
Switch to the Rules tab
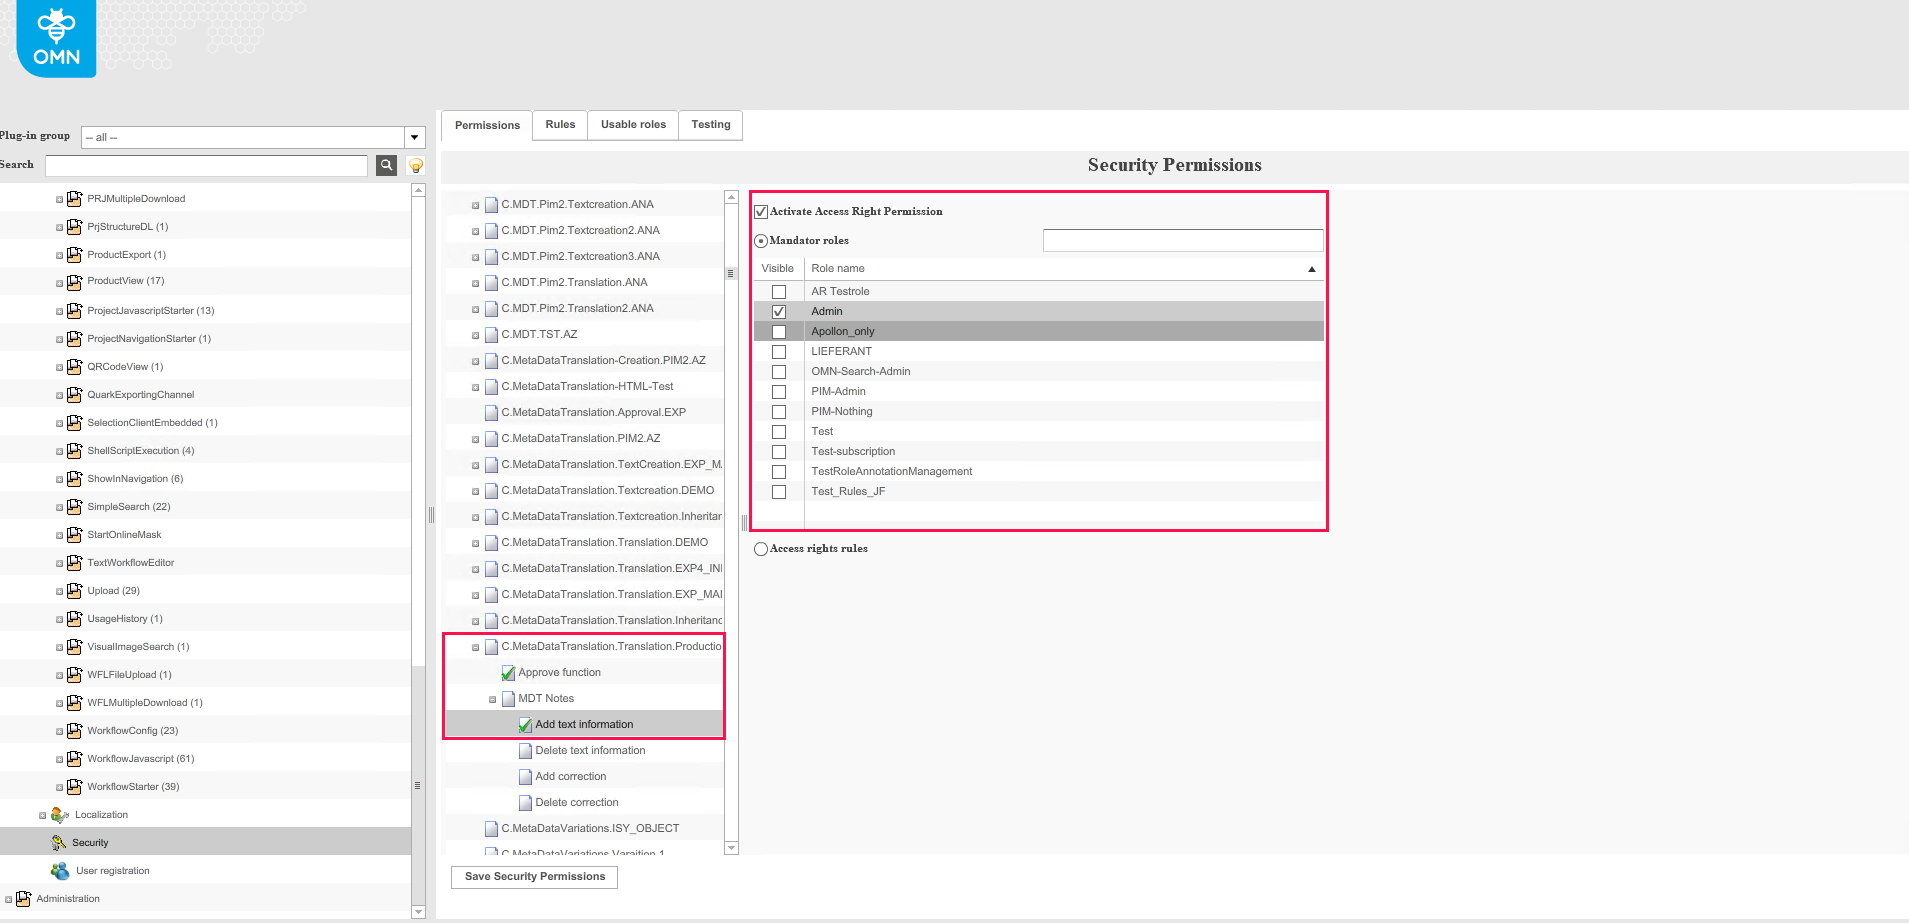click(559, 124)
